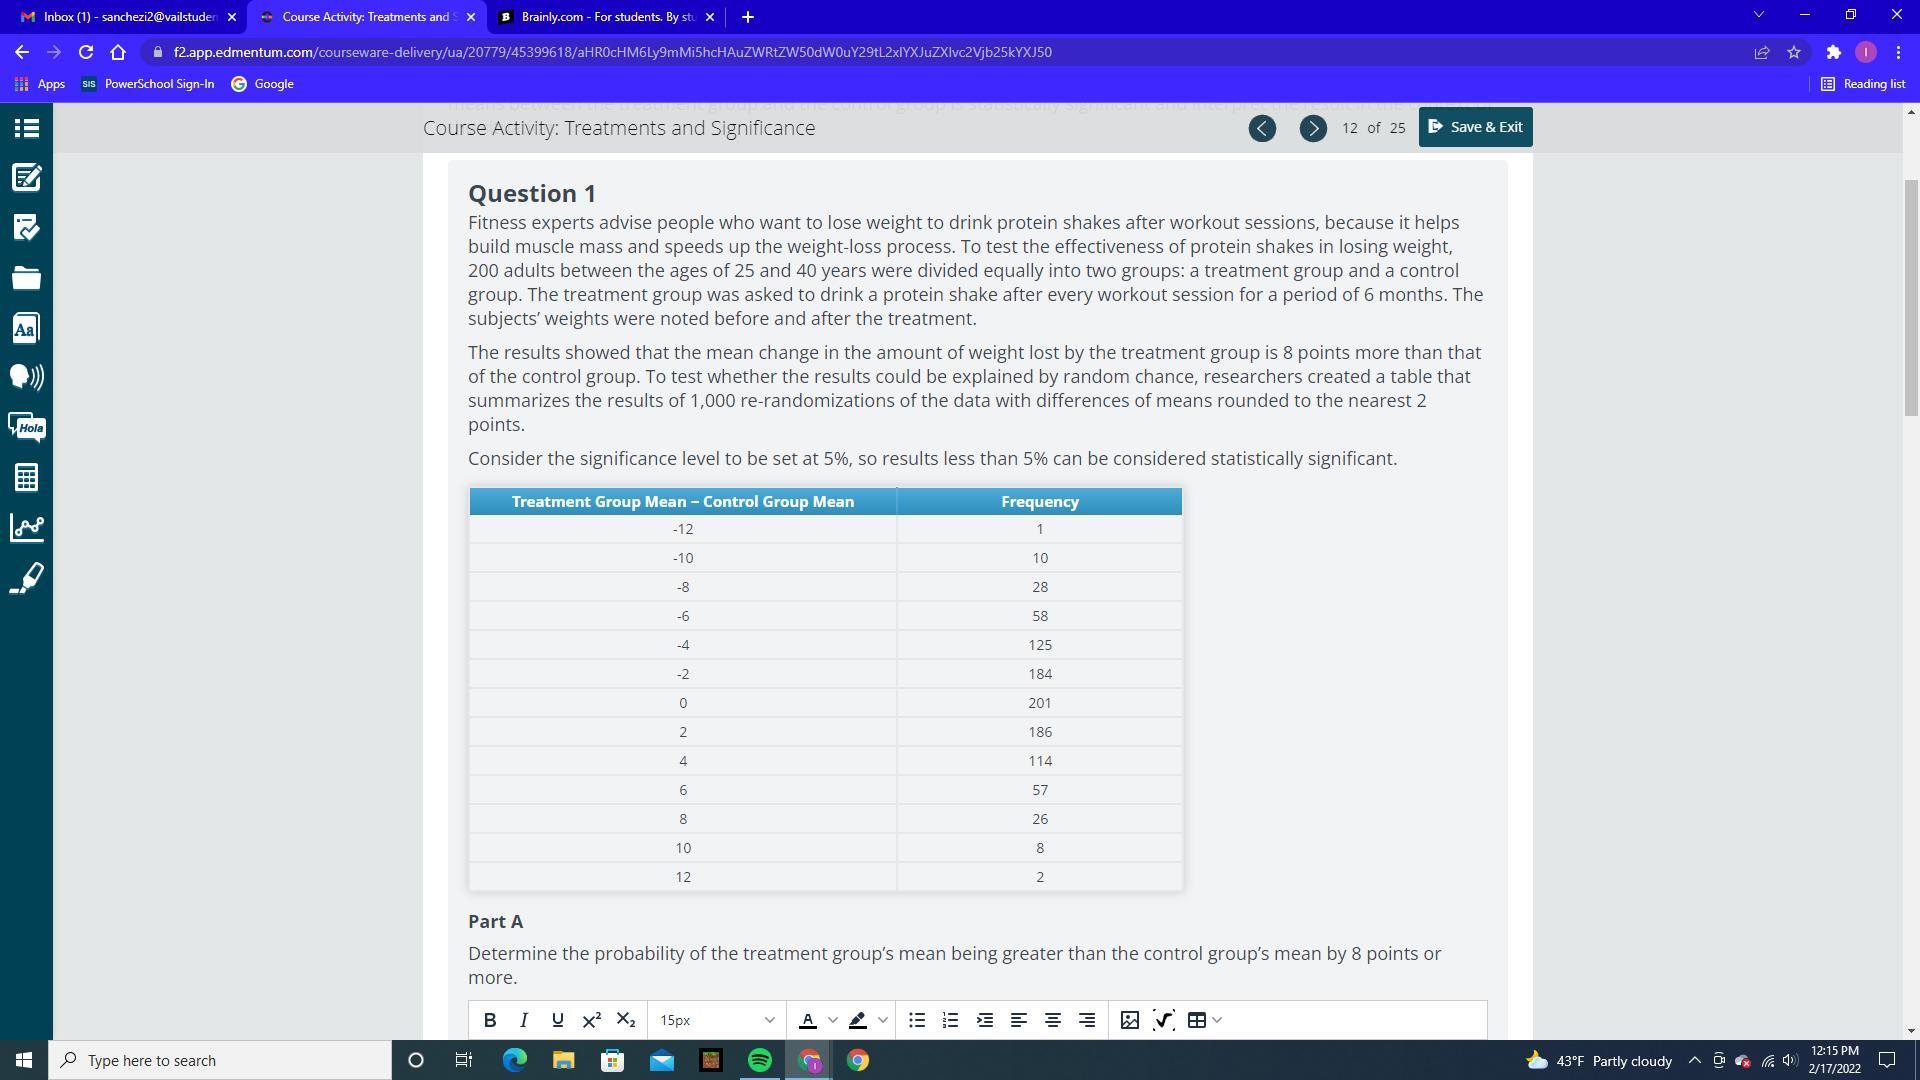Insert an image using image icon
This screenshot has width=1920, height=1080.
point(1129,1020)
